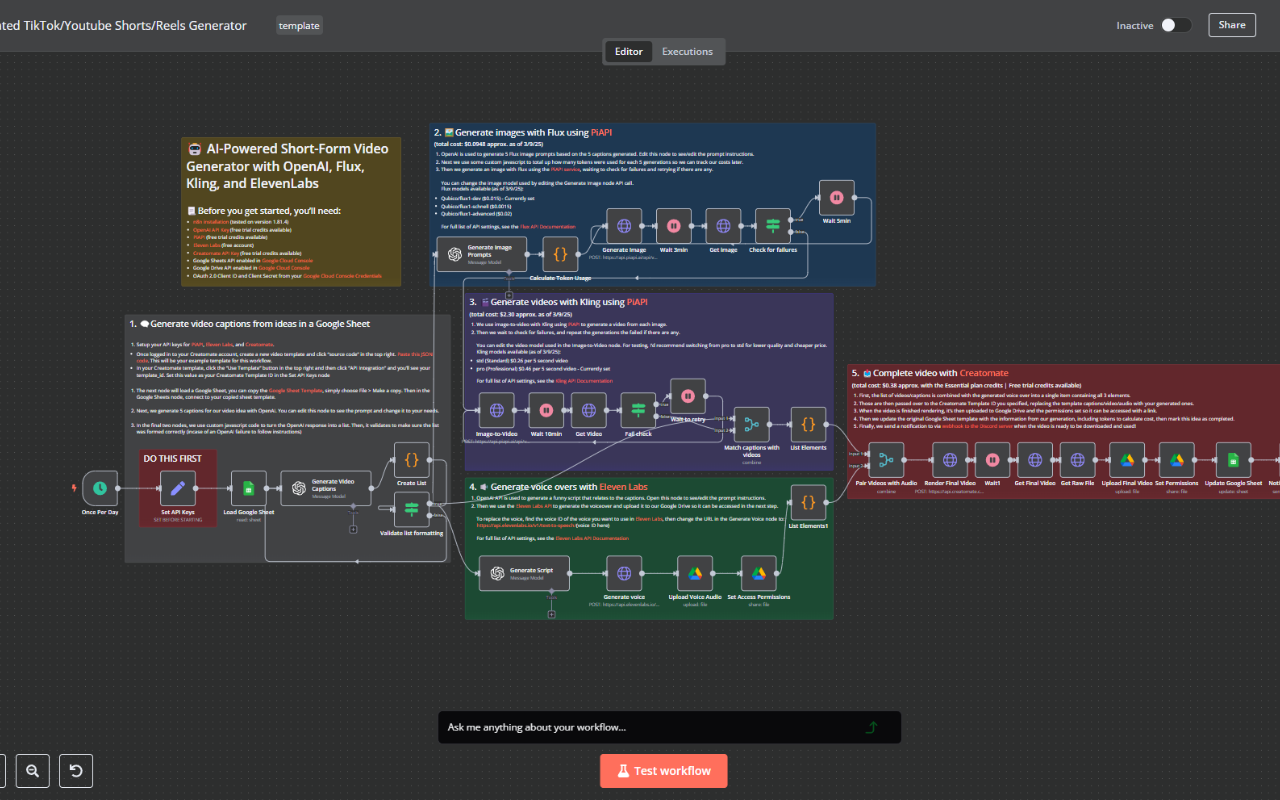1280x800 pixels.
Task: Select the Once Per Day schedule trigger node
Action: click(100, 488)
